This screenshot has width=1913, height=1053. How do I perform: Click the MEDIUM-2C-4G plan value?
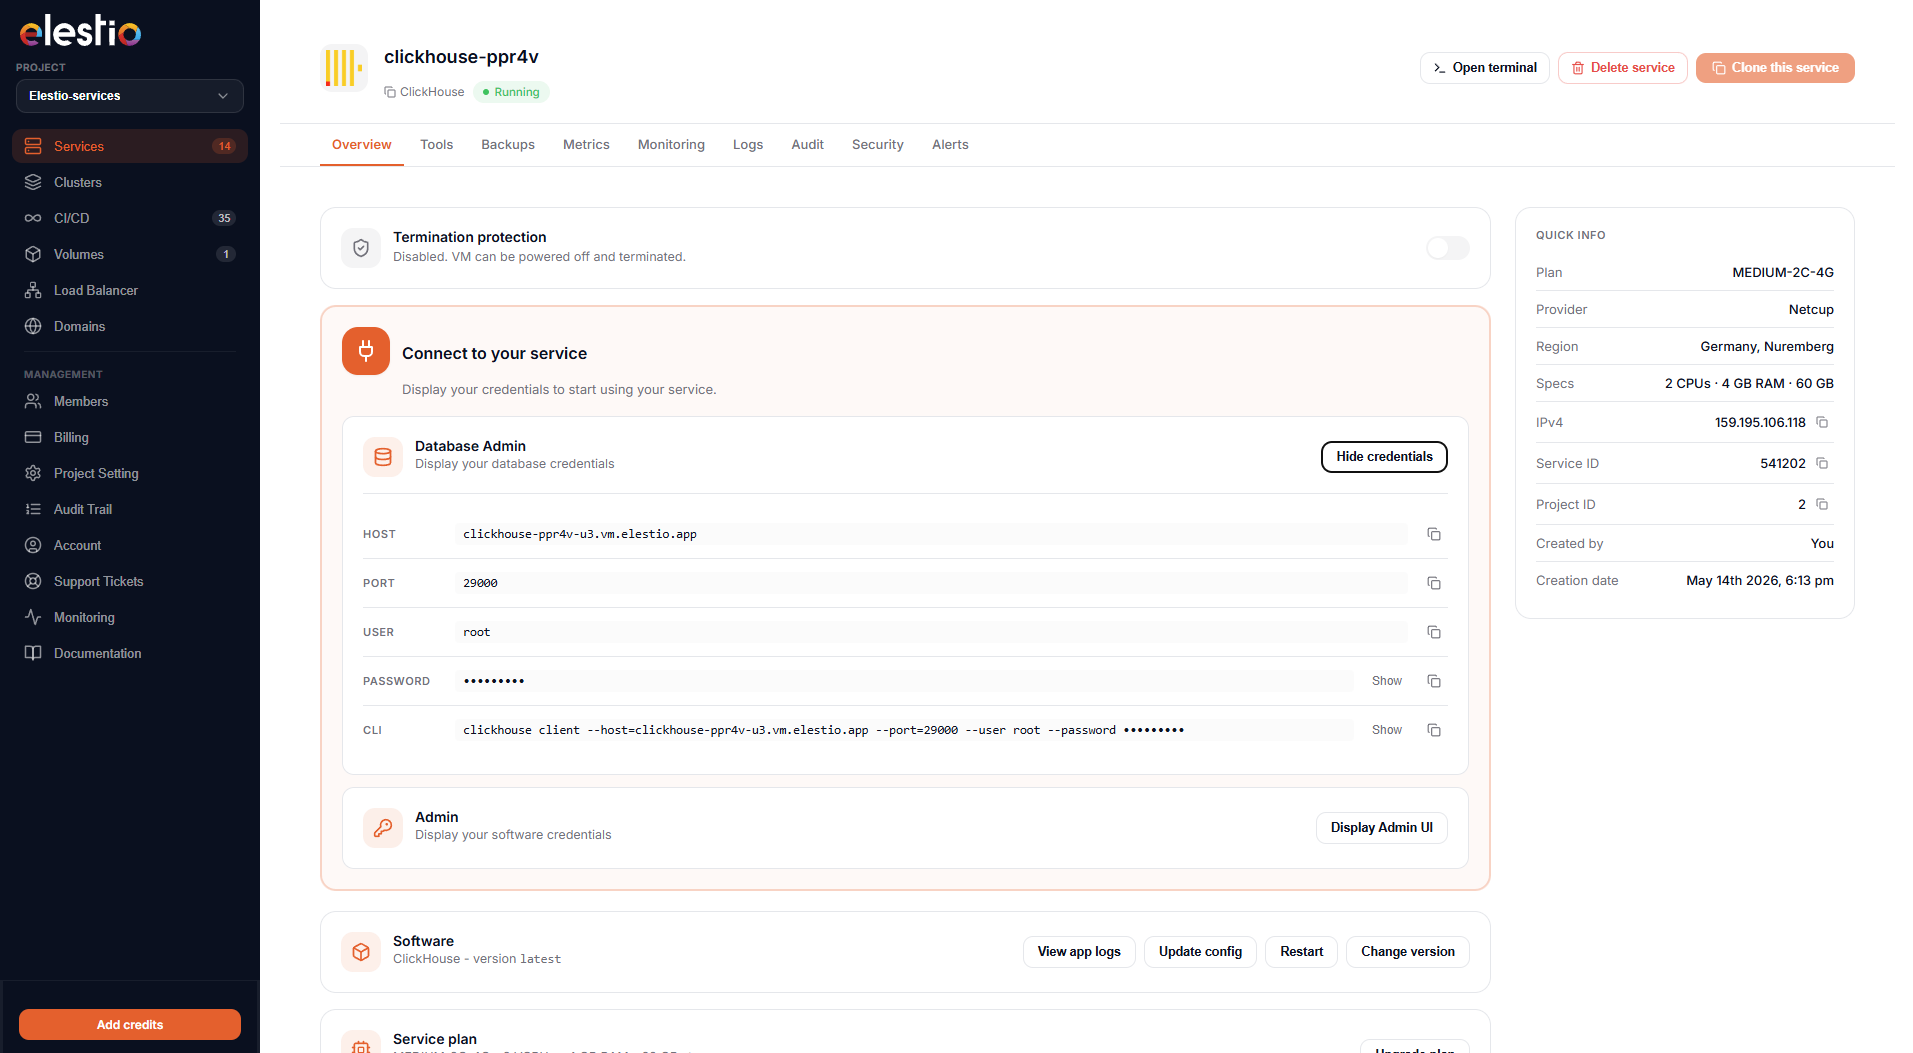(x=1783, y=272)
